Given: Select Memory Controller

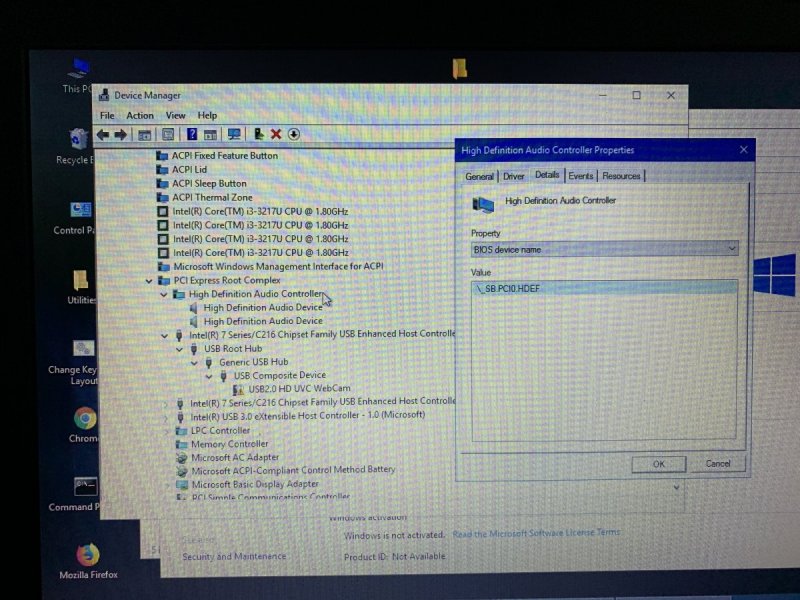Looking at the screenshot, I should tap(229, 444).
